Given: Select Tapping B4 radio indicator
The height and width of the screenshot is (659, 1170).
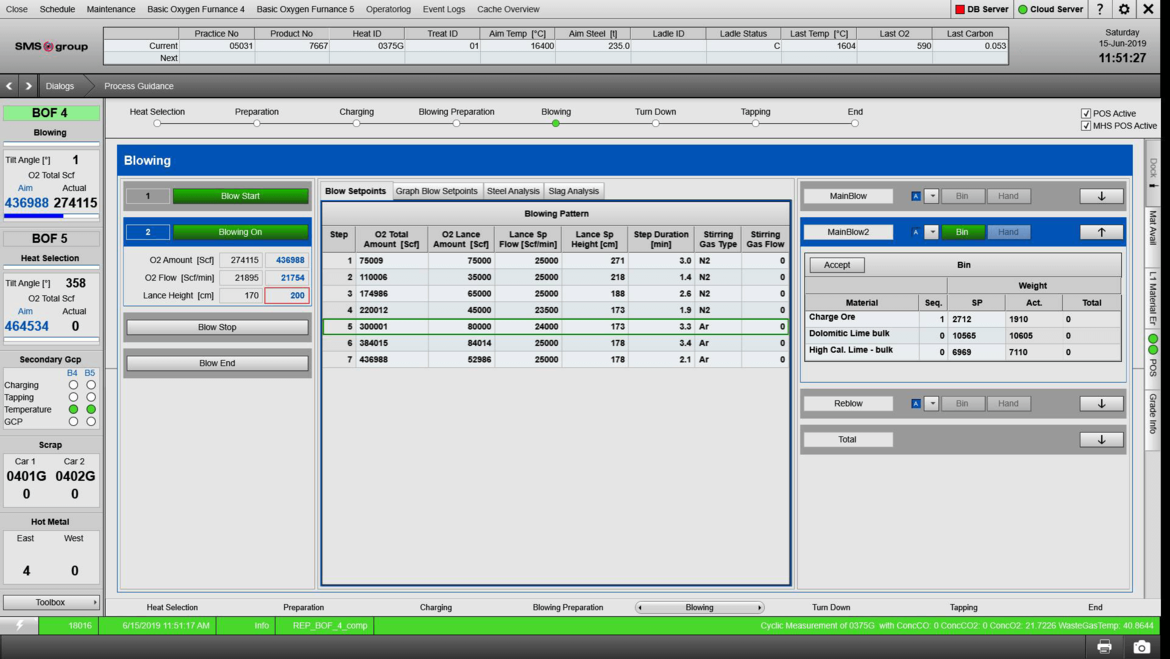Looking at the screenshot, I should click(73, 397).
